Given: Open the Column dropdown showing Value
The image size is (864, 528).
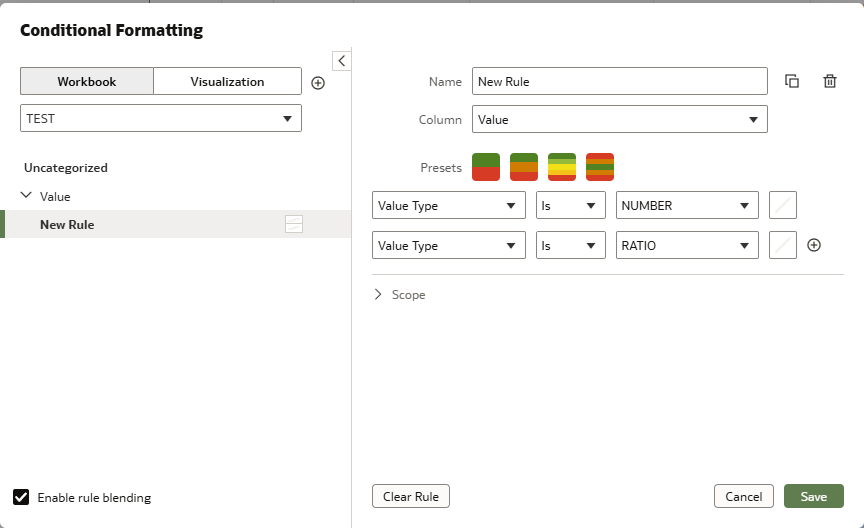Looking at the screenshot, I should (x=620, y=120).
